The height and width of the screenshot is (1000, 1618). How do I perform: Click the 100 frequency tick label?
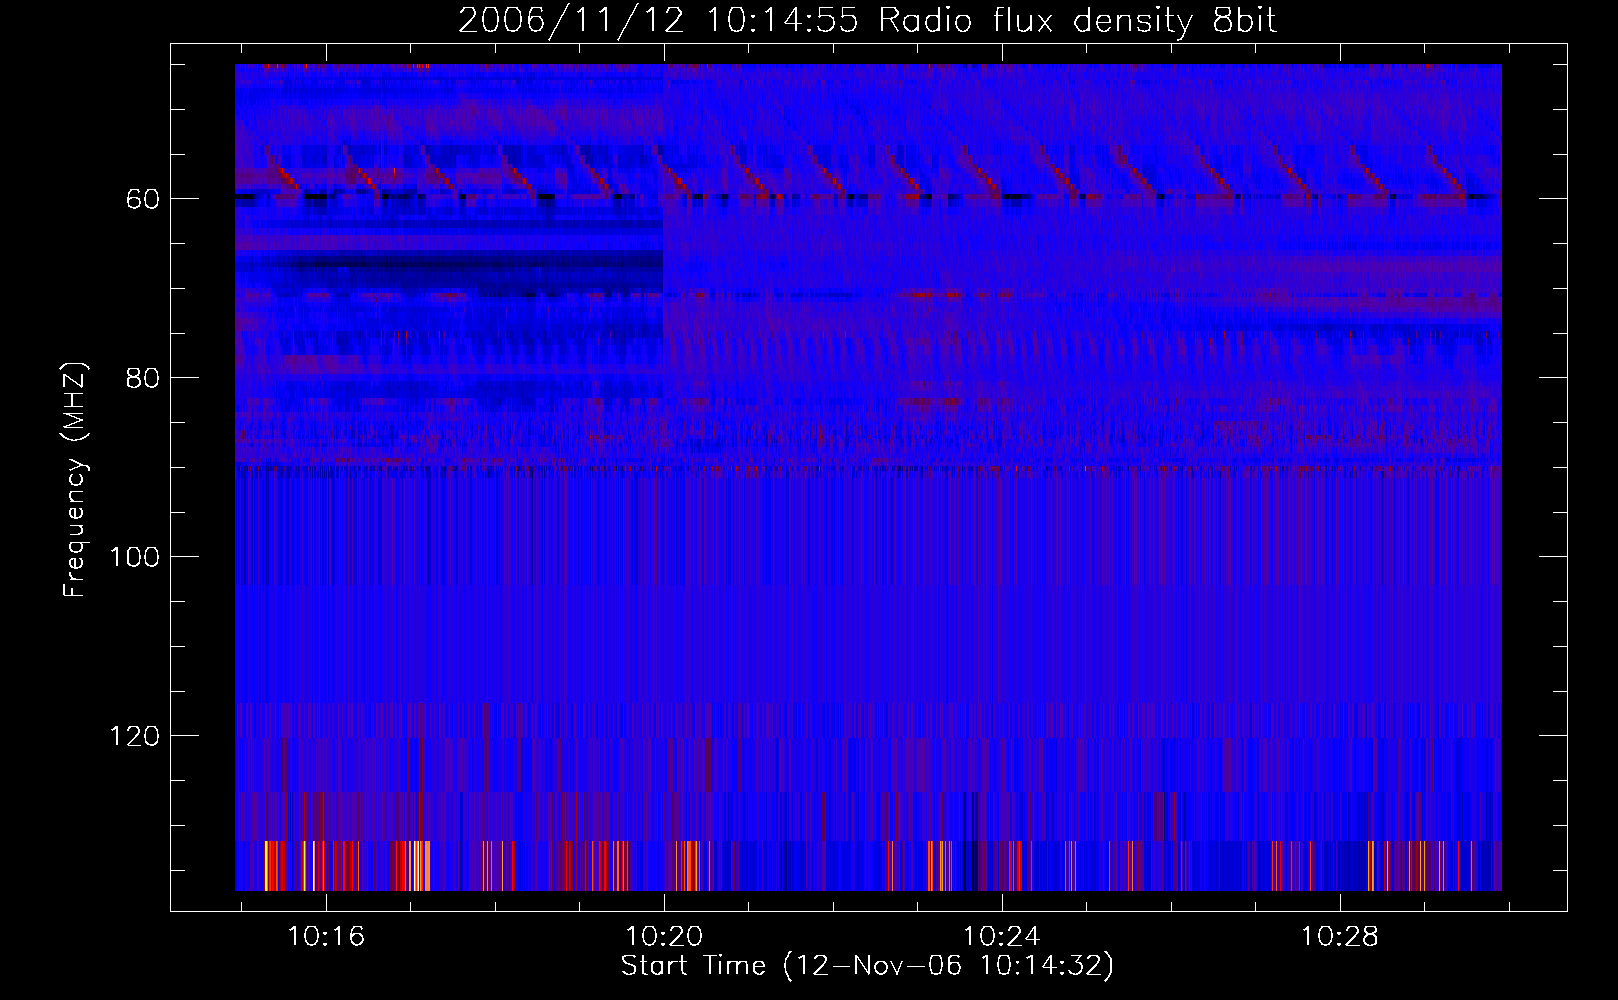pos(135,557)
